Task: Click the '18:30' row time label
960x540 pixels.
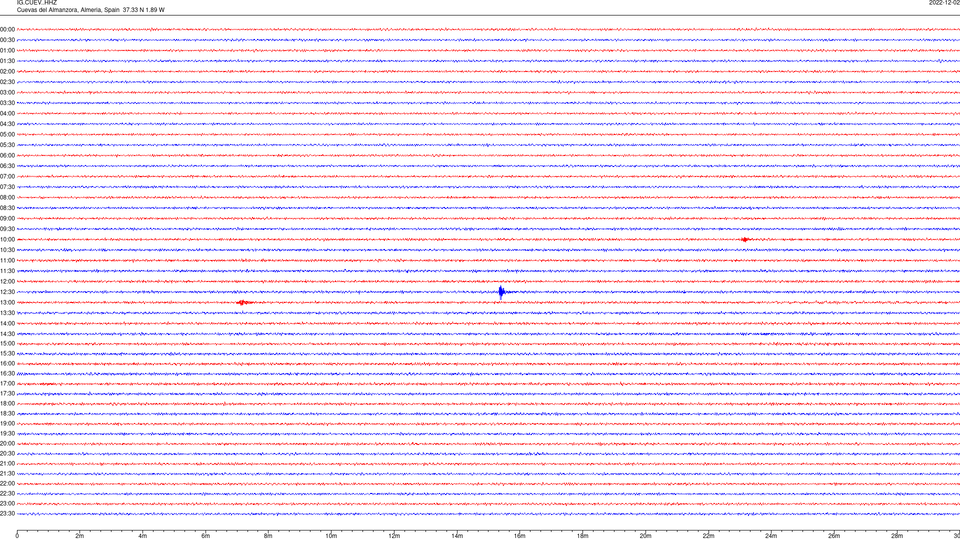Action: tap(7, 414)
